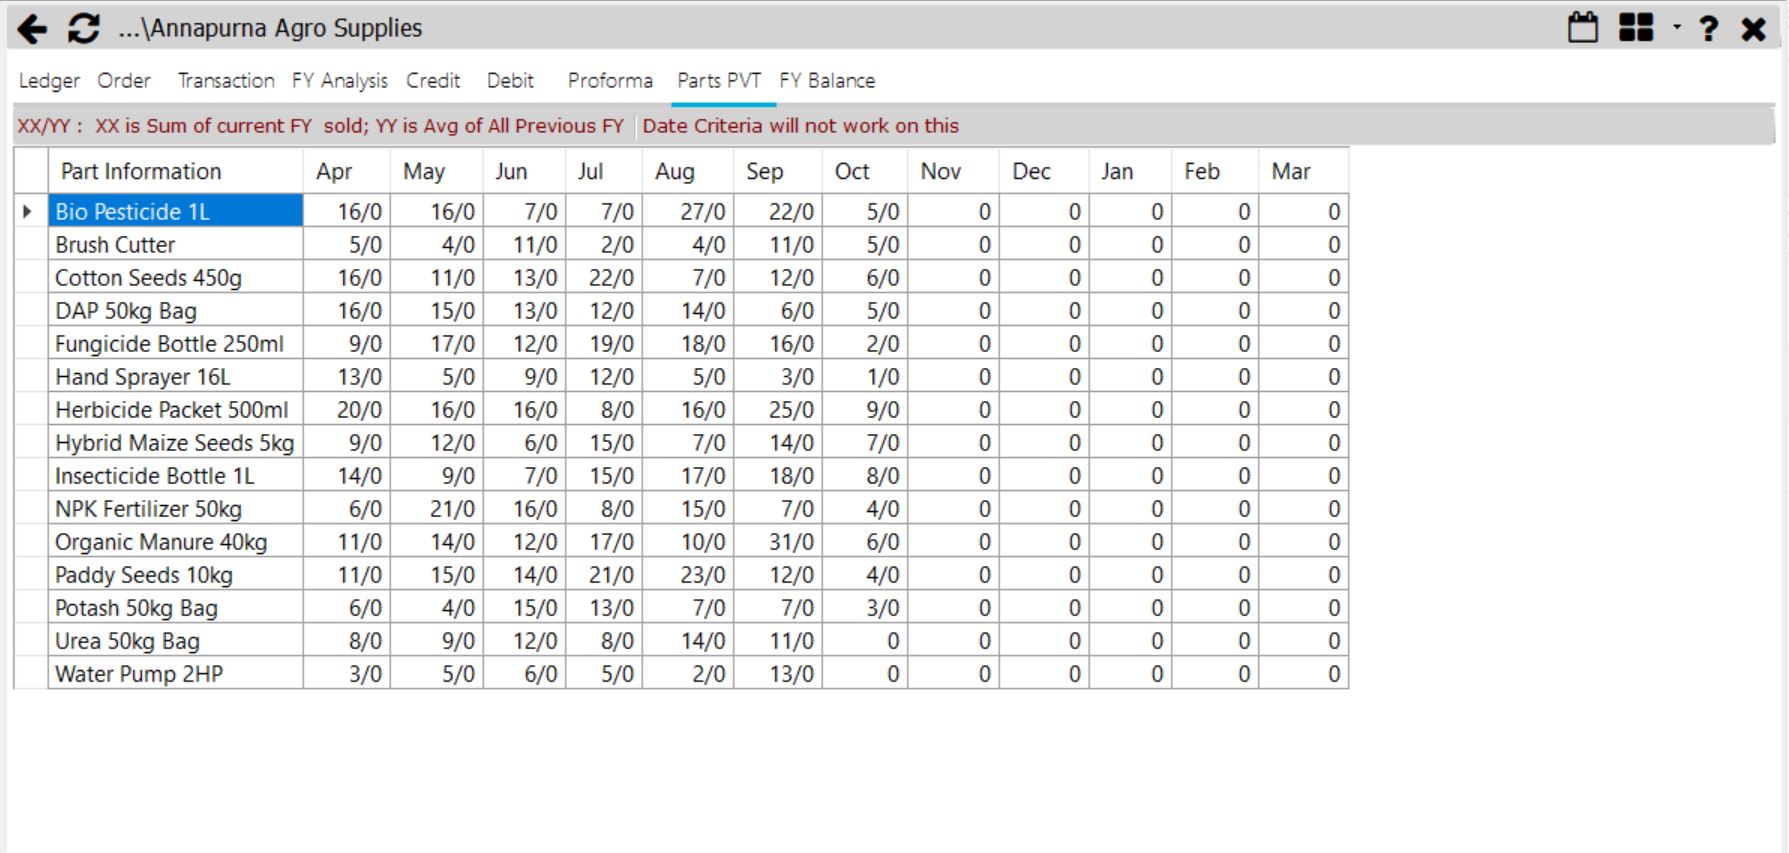Select the FY Analysis tab
Screen dimensions: 1789x853
click(x=339, y=81)
